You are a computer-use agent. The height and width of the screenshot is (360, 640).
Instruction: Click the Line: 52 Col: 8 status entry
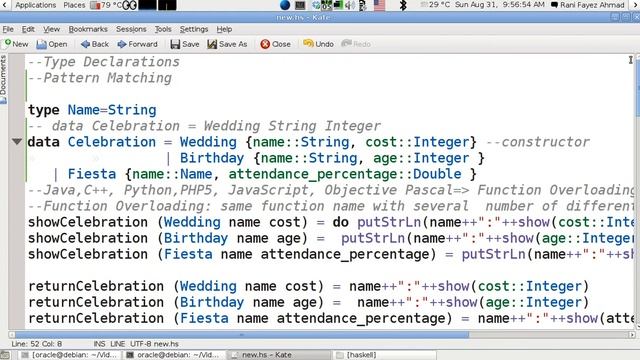click(37, 344)
